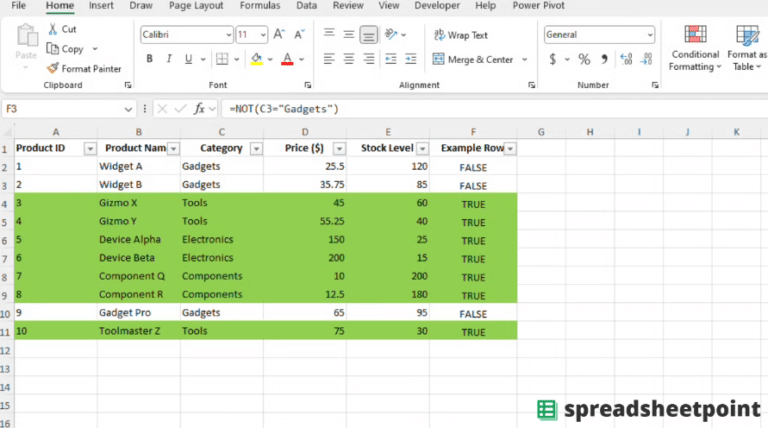This screenshot has width=768, height=428.
Task: Click the yellow fill color button
Action: [x=257, y=59]
